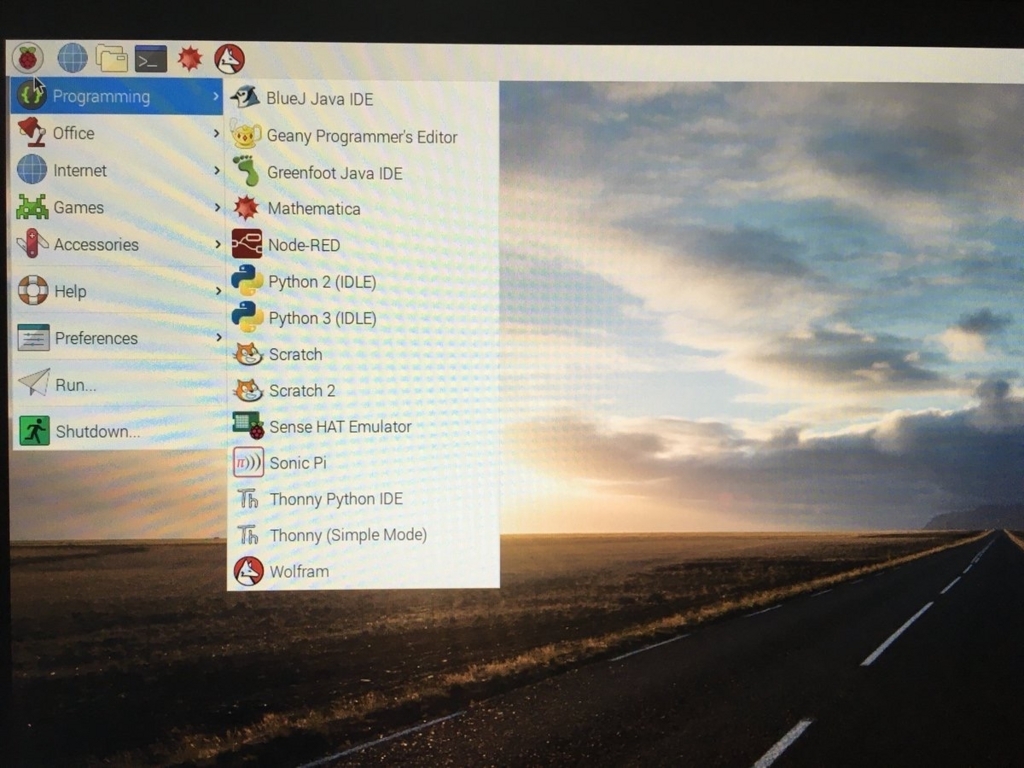Click the Help lifebuoy icon
The image size is (1024, 768).
click(x=33, y=290)
